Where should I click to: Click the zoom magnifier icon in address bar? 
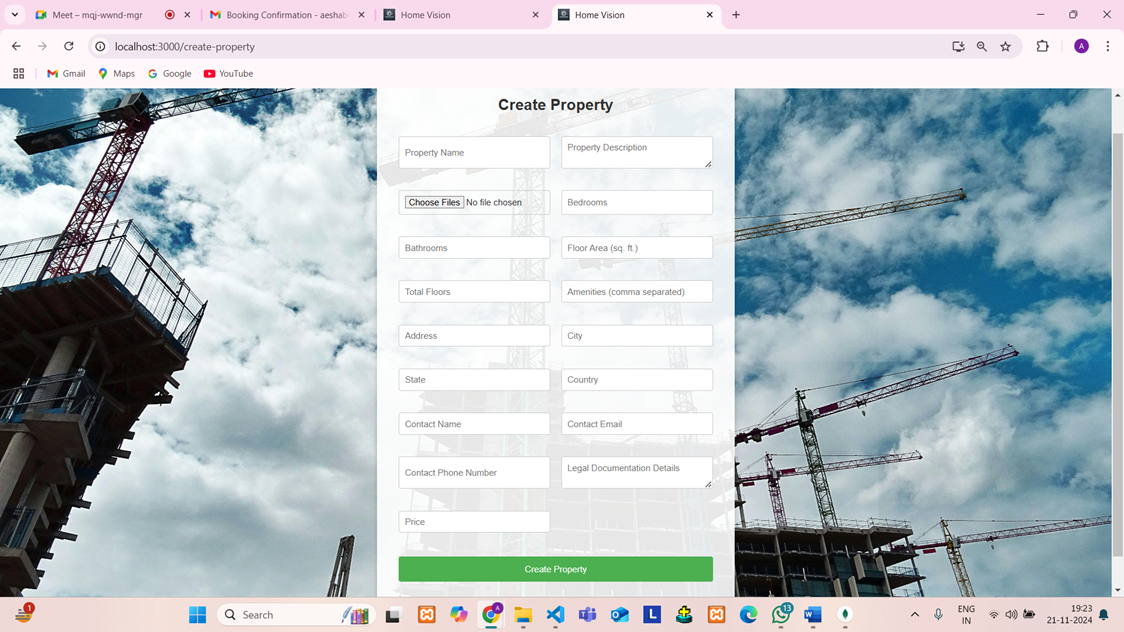point(981,46)
